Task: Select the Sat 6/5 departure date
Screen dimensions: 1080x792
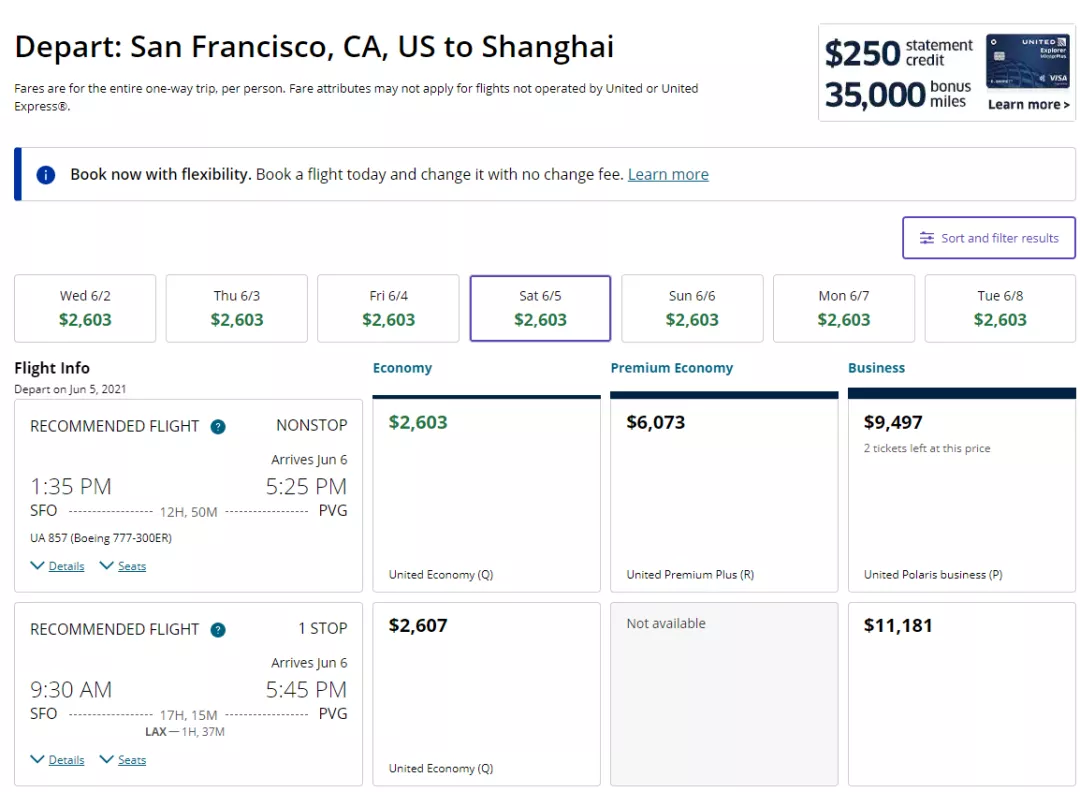Action: [x=540, y=308]
